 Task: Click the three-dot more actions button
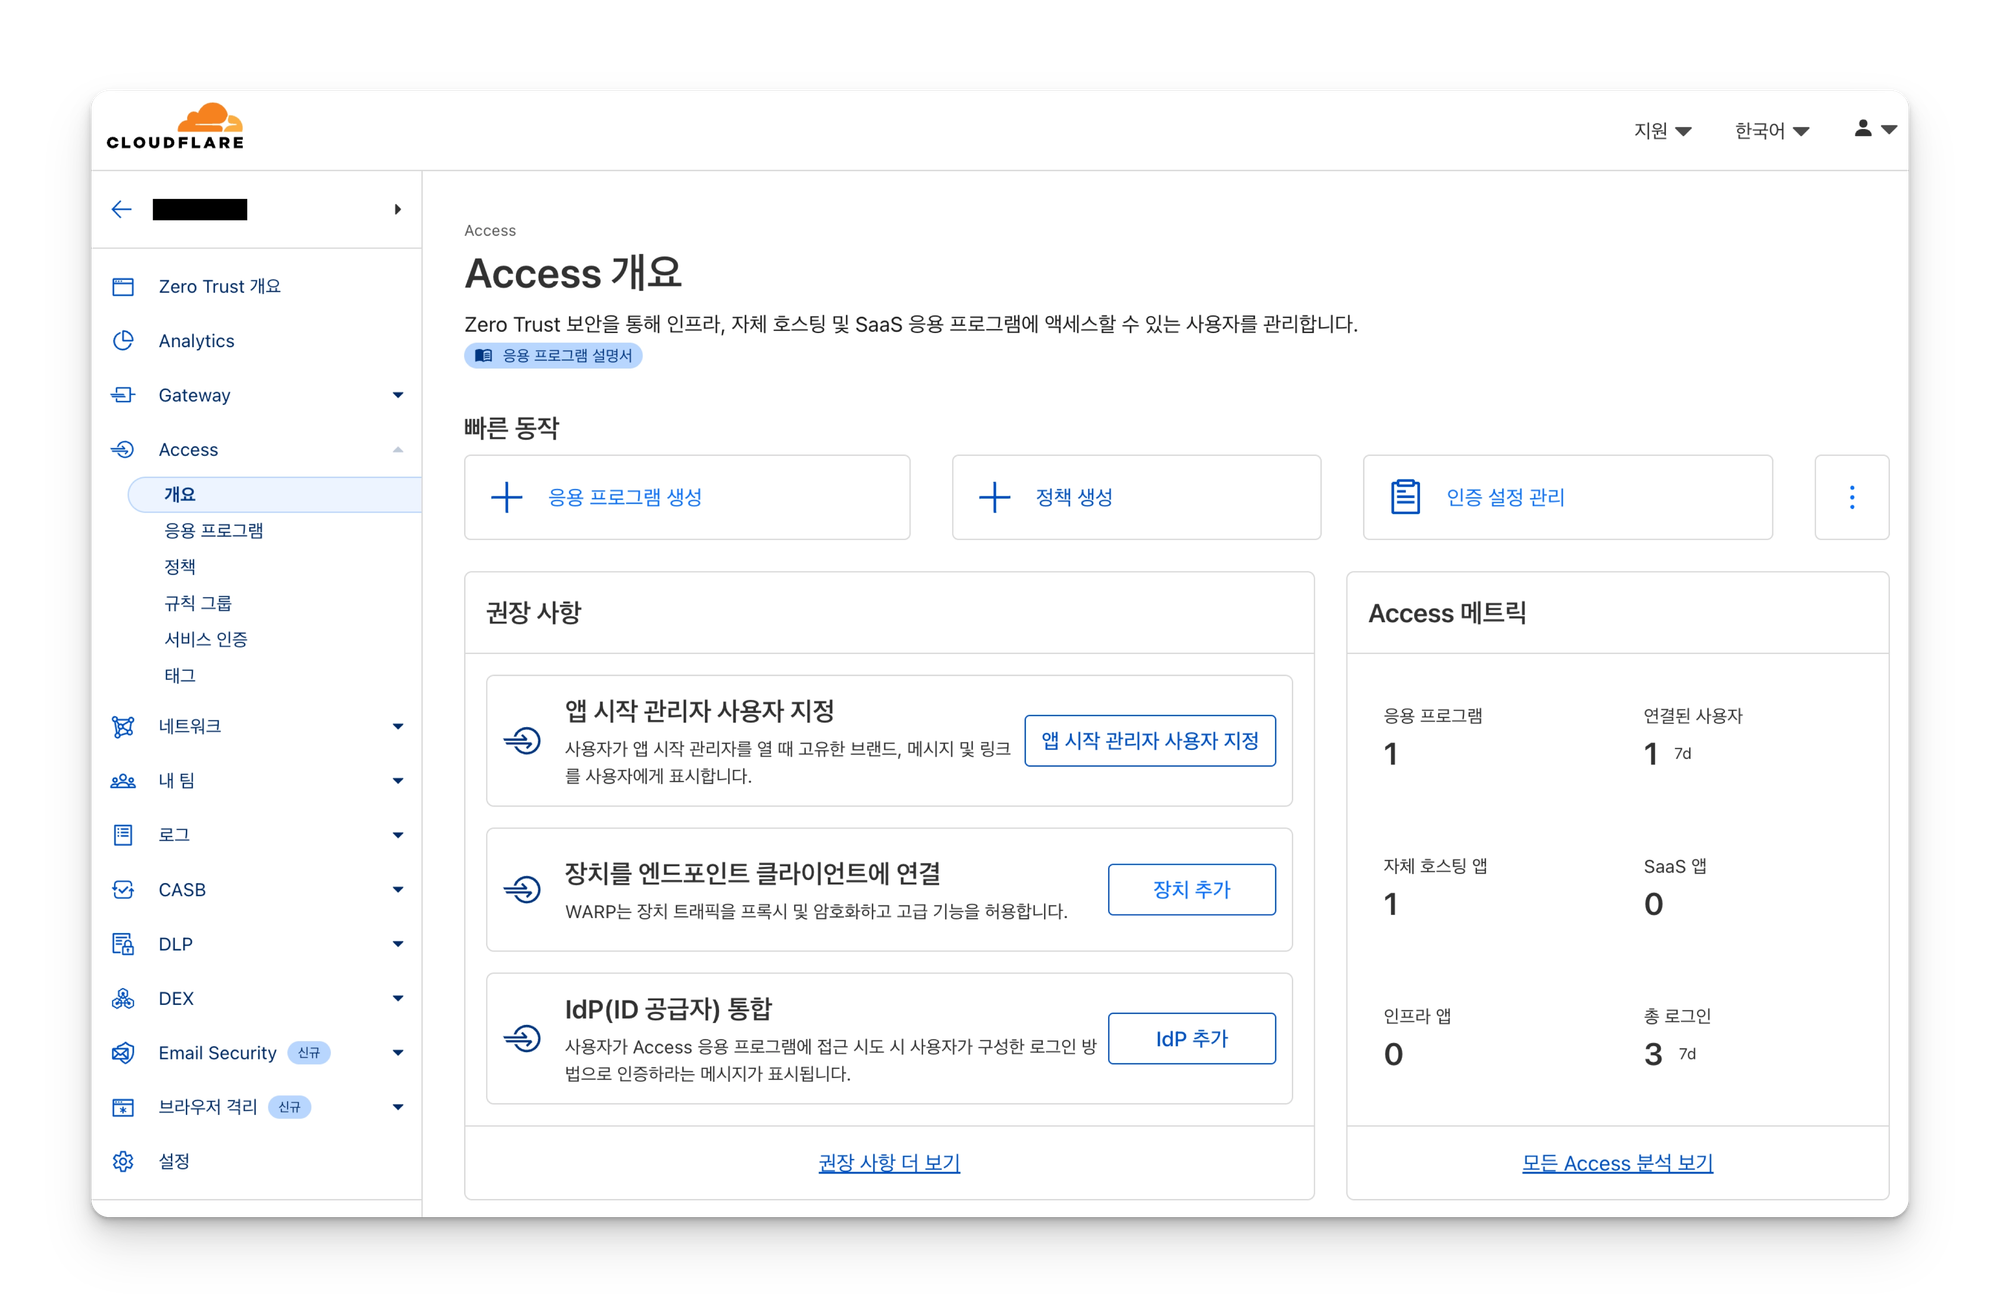1851,497
